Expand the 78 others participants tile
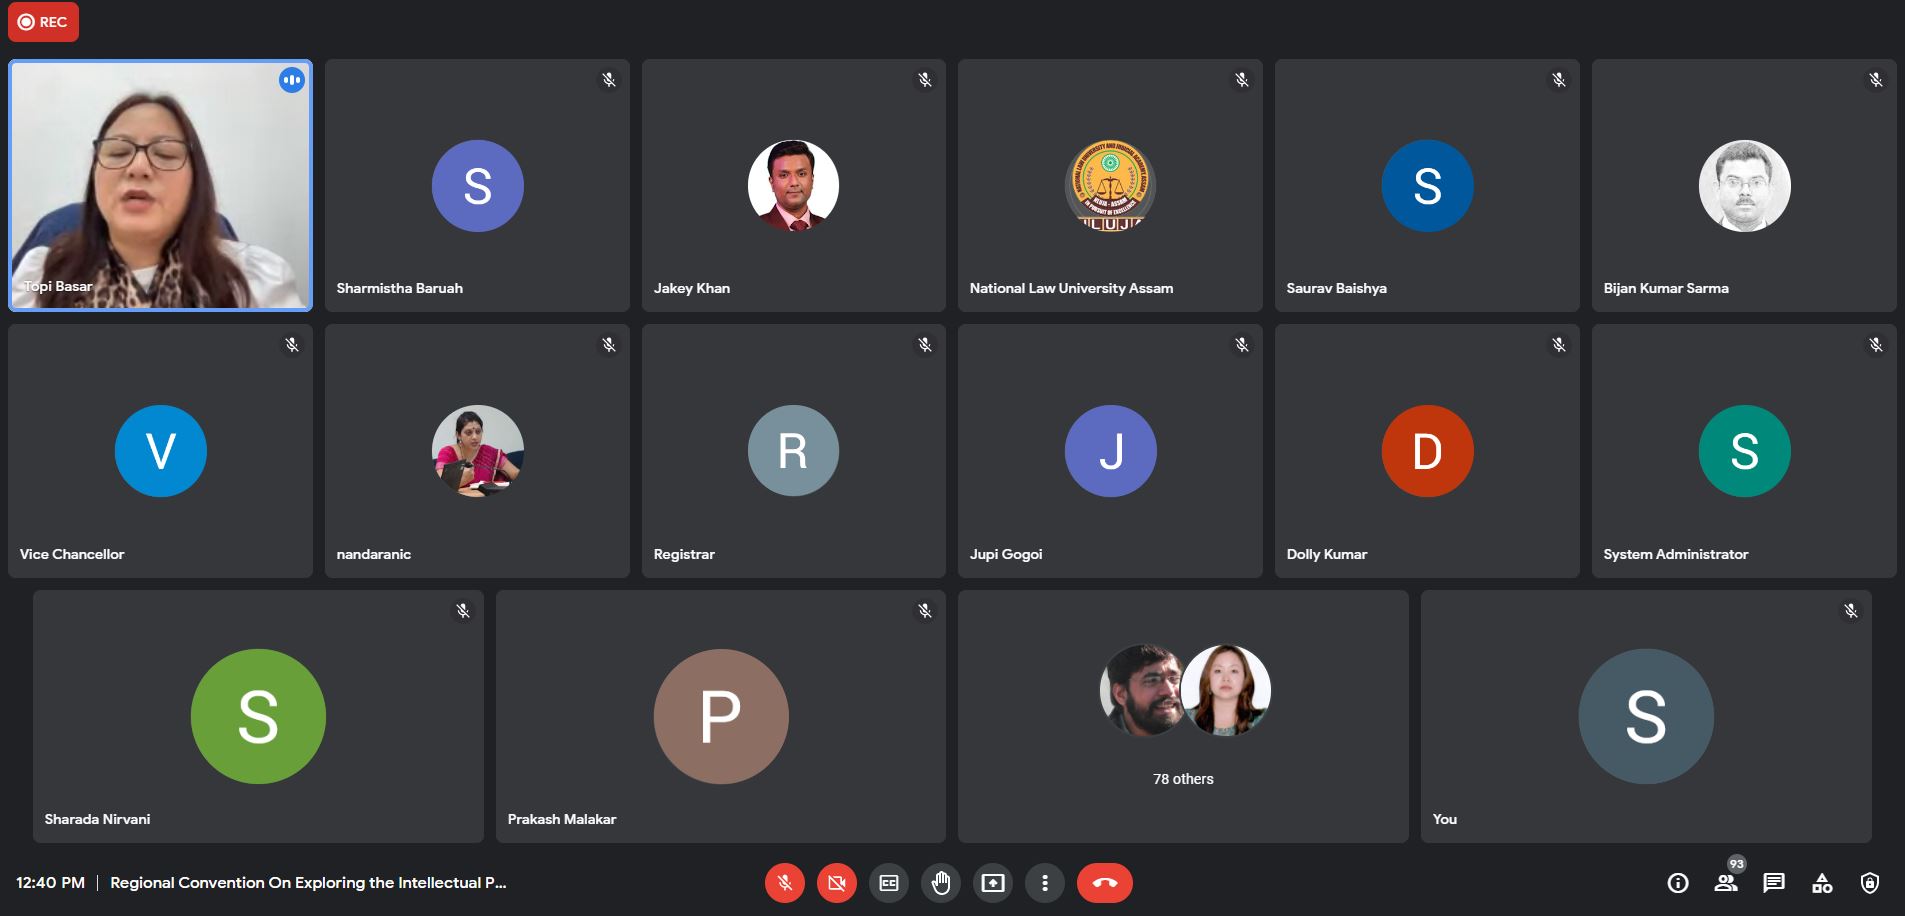 (1183, 716)
